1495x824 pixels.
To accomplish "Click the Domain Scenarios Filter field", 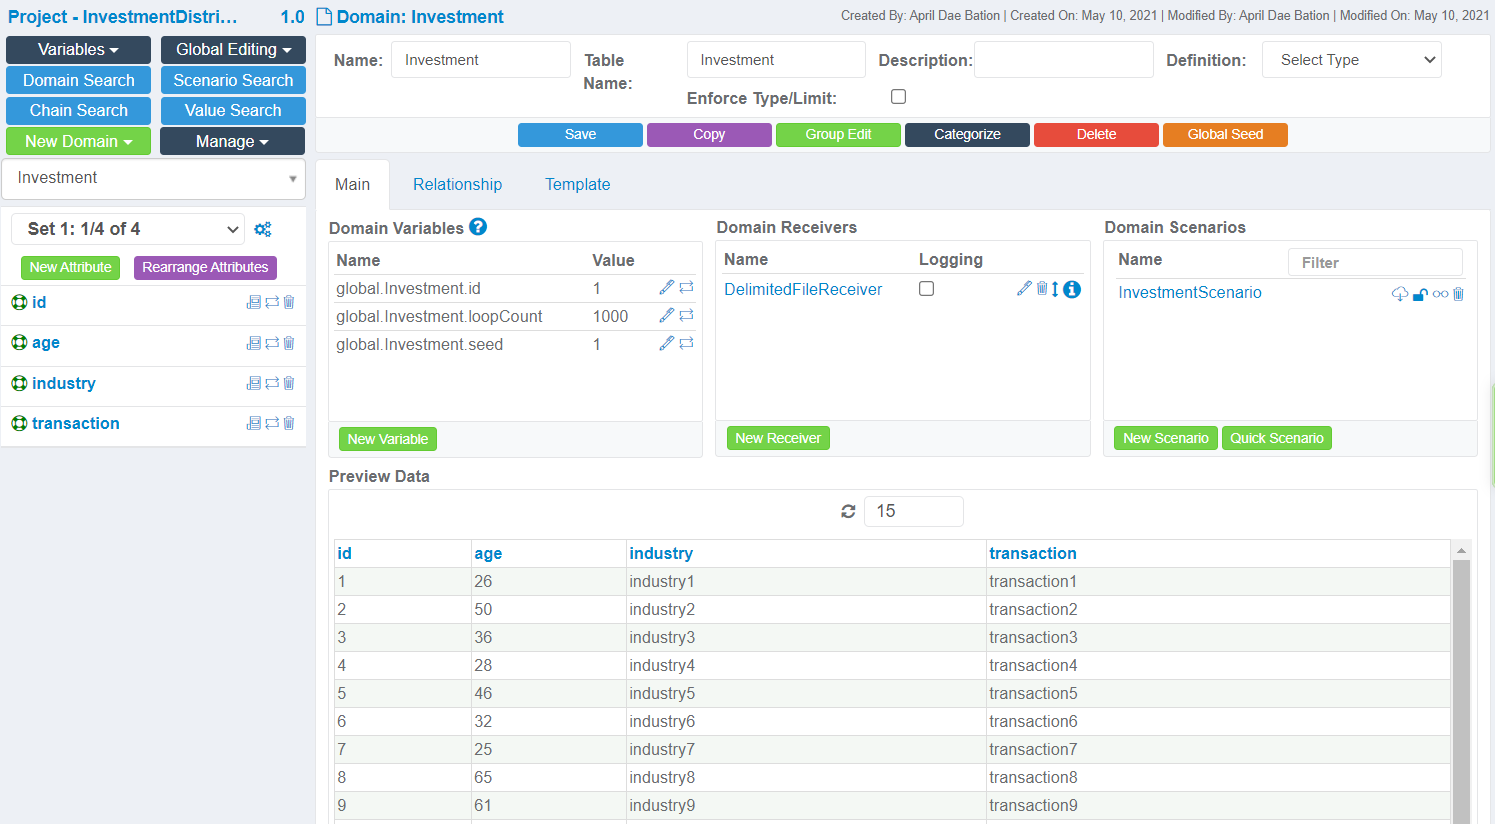I will click(x=1375, y=263).
